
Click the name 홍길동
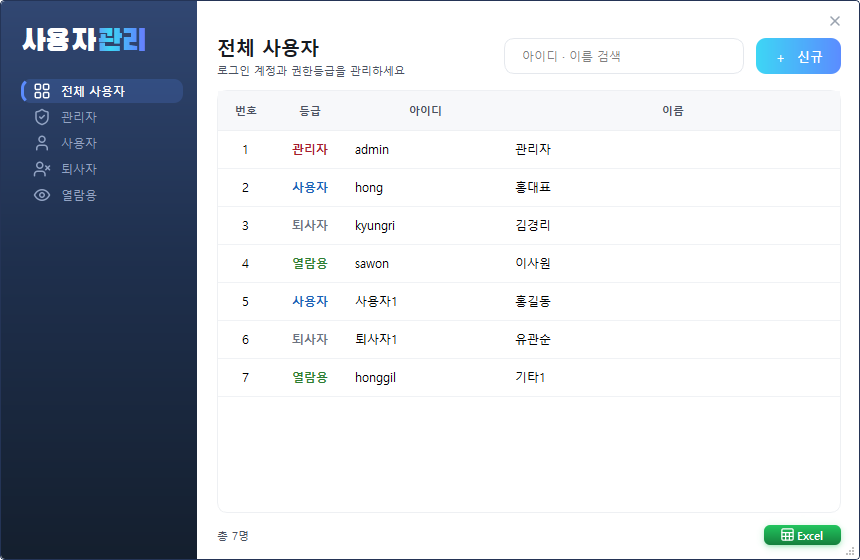tap(533, 302)
